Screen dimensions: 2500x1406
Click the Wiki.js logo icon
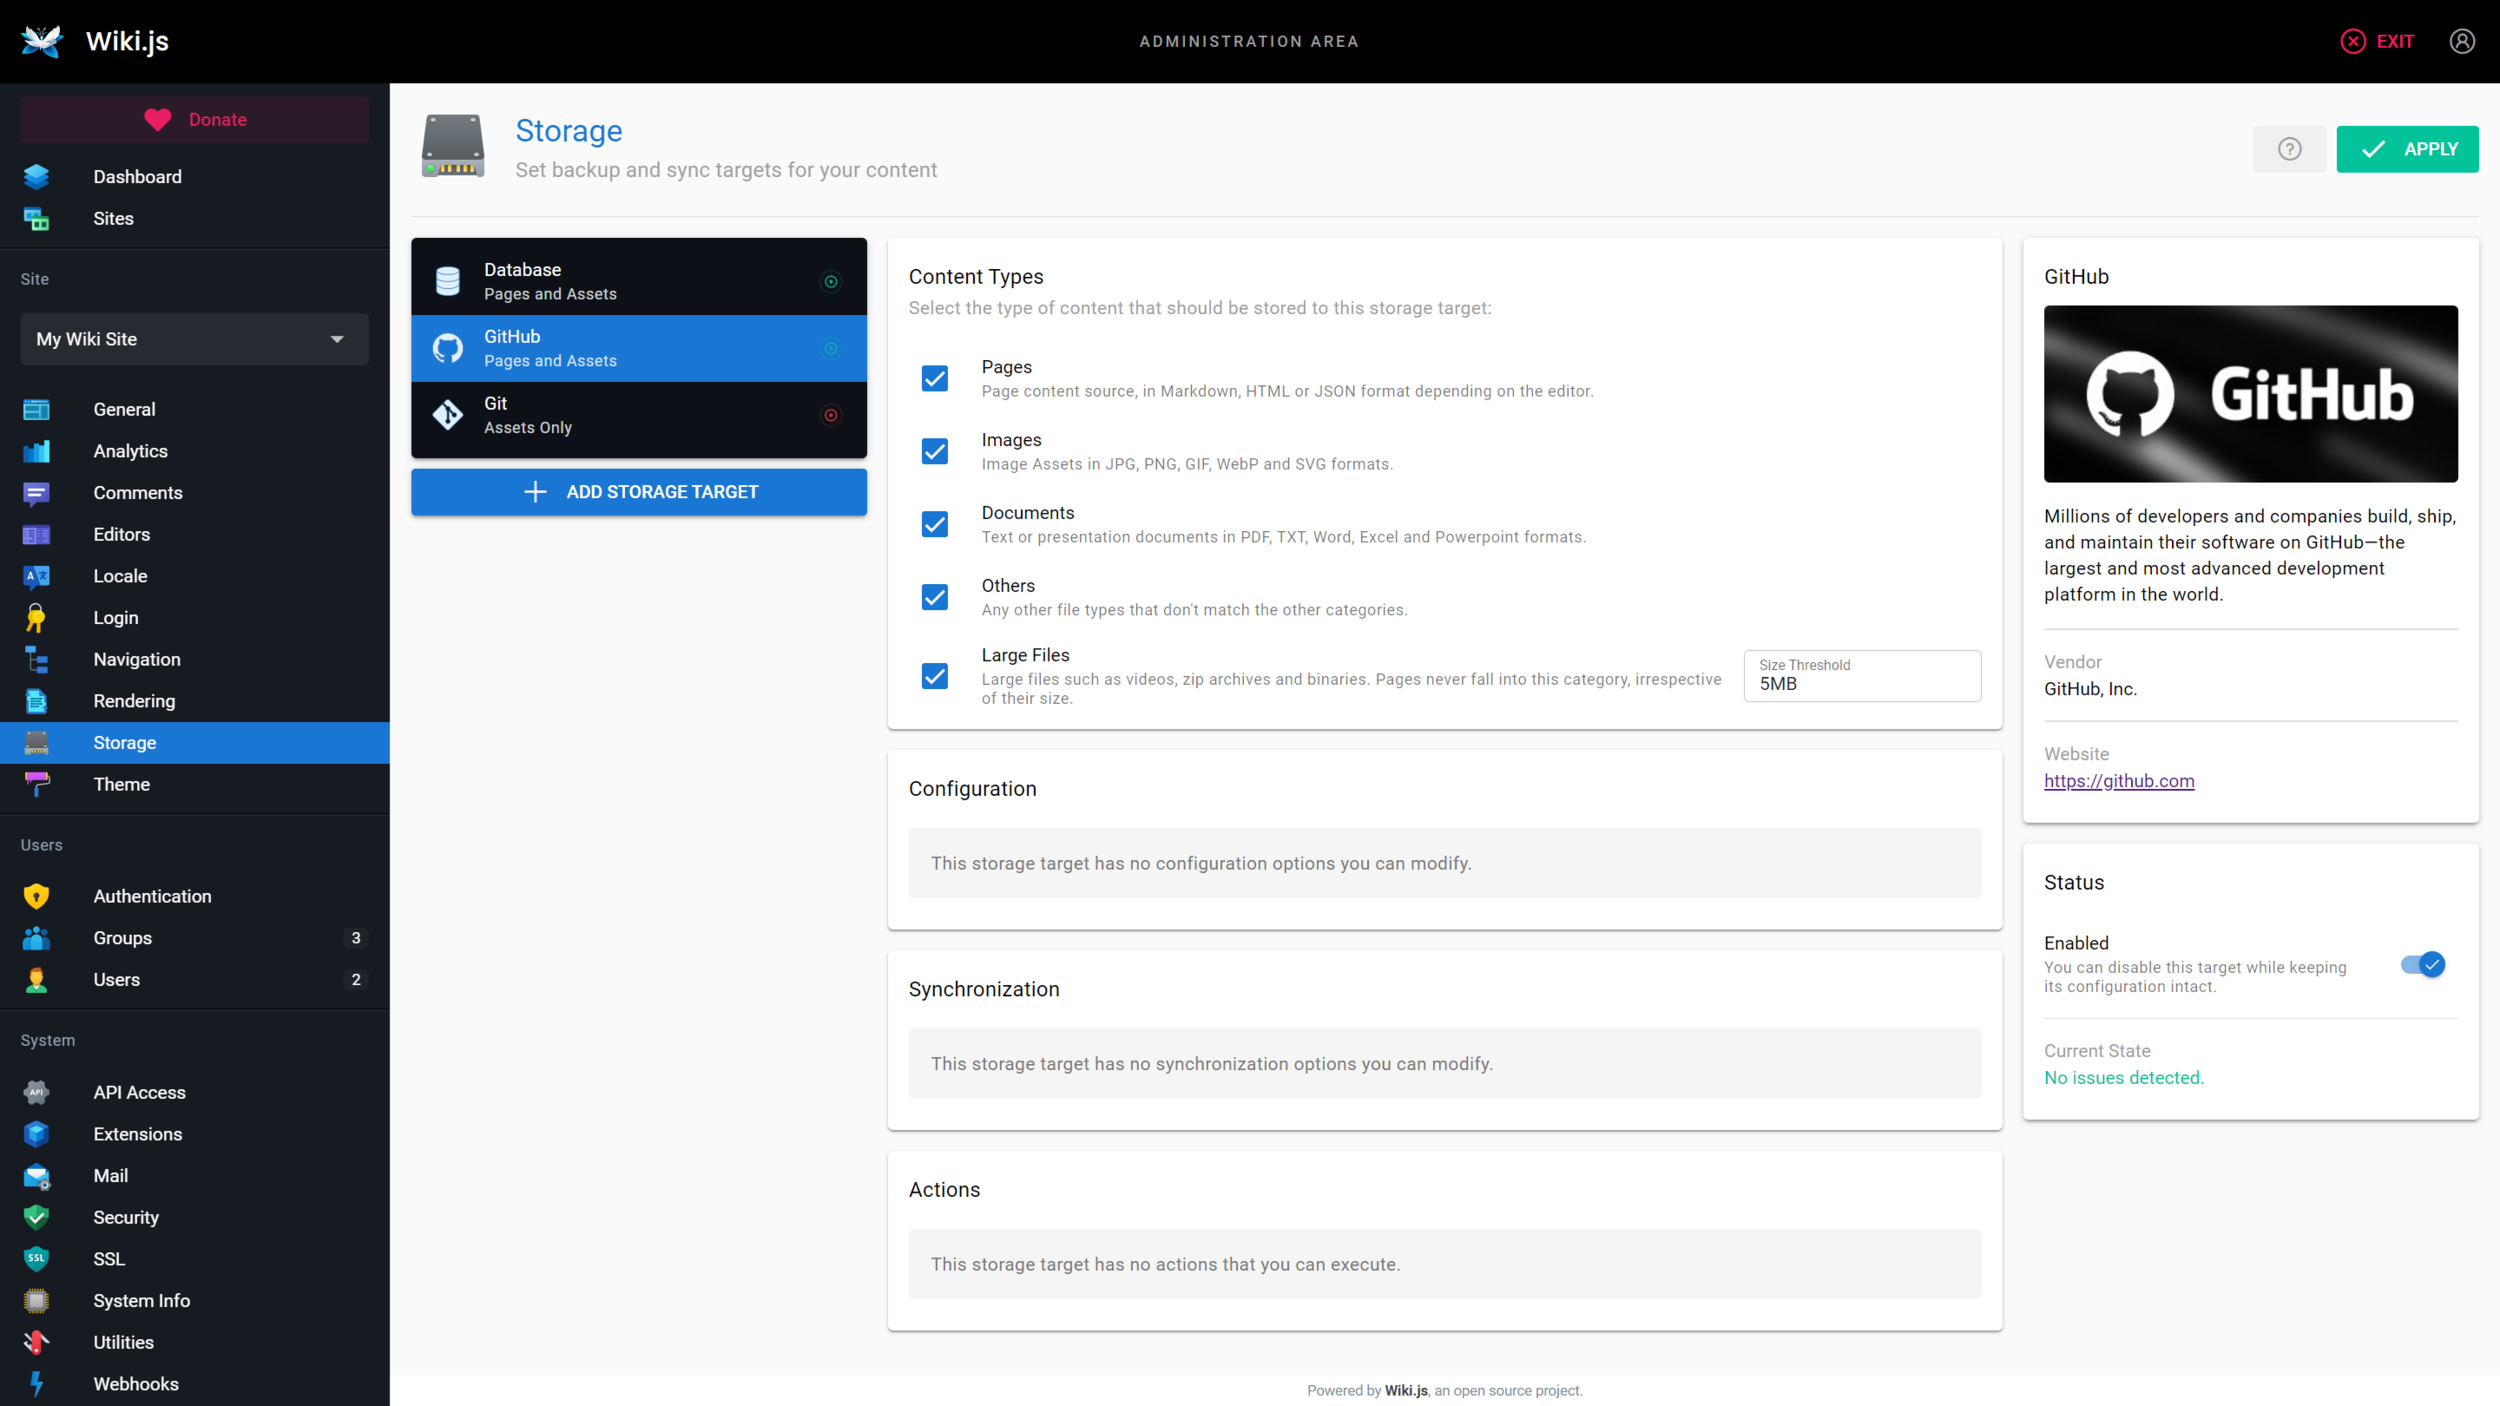pyautogui.click(x=42, y=41)
